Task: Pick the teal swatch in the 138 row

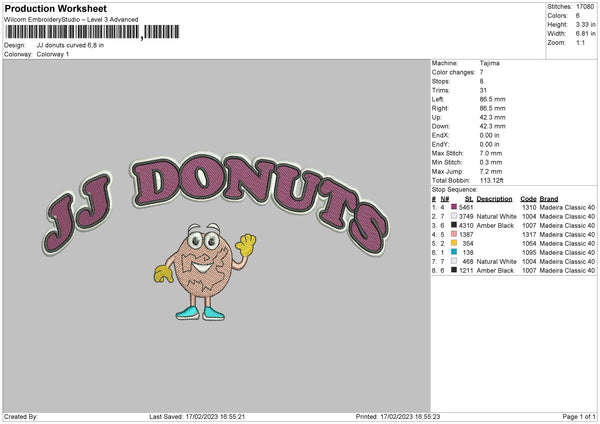Action: tap(454, 252)
